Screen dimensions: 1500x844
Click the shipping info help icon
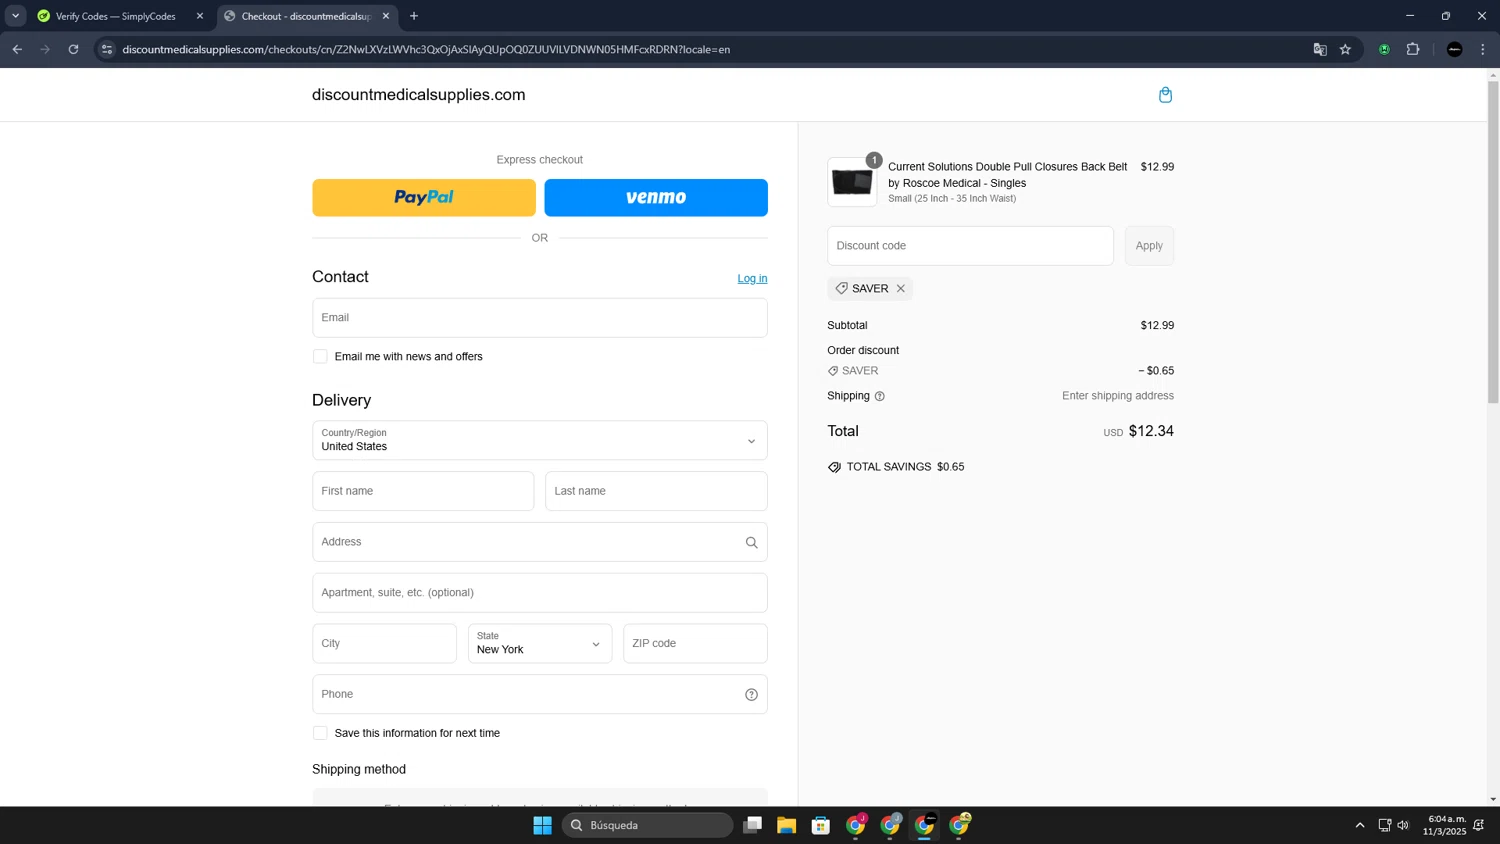coord(880,396)
